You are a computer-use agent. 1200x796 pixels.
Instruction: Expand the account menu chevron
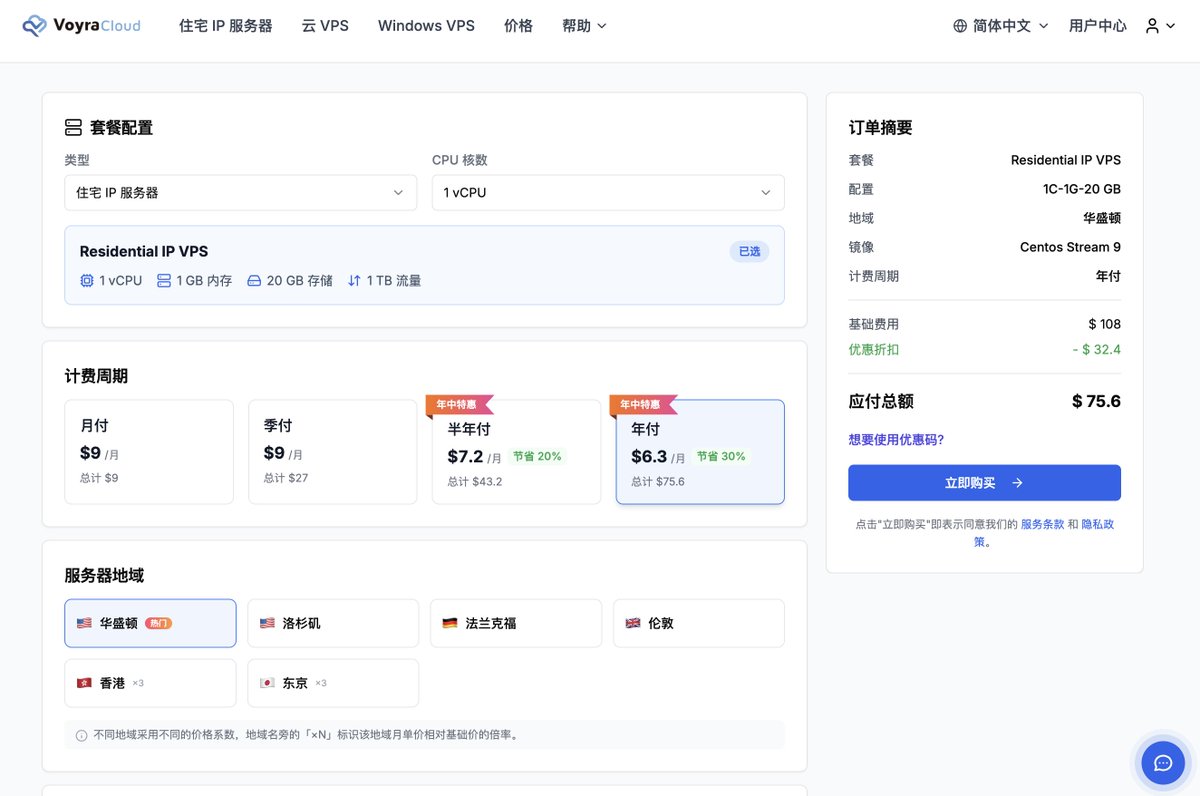[1171, 26]
